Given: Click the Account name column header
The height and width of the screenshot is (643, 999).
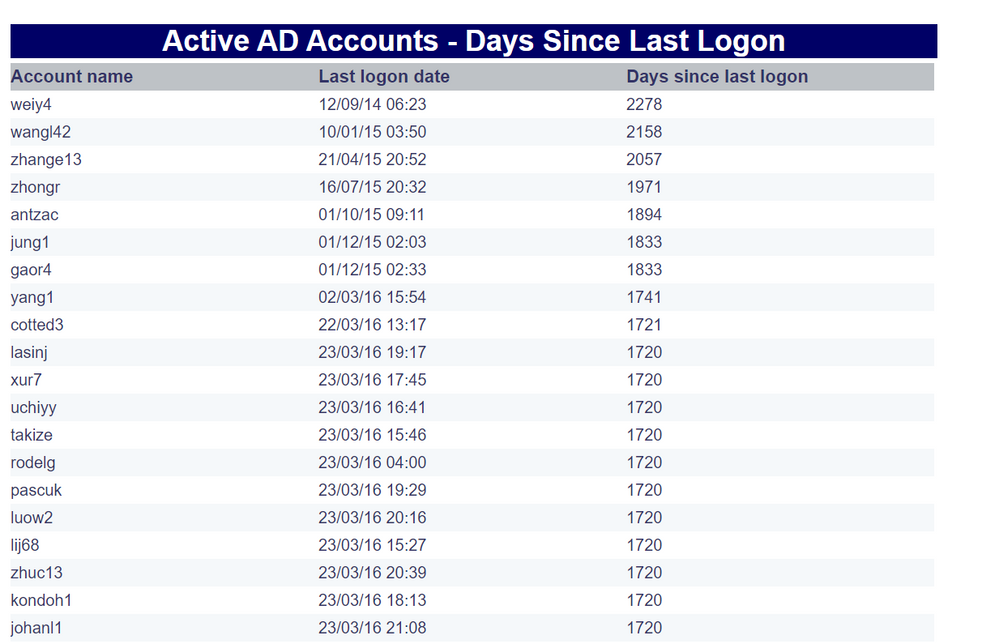Looking at the screenshot, I should click(x=72, y=76).
